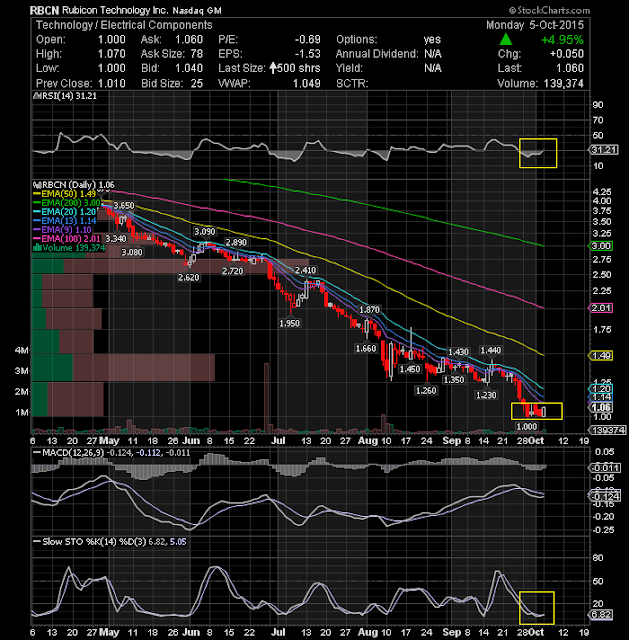The height and width of the screenshot is (640, 629).
Task: Click the Bid Size value 25
Action: click(197, 83)
